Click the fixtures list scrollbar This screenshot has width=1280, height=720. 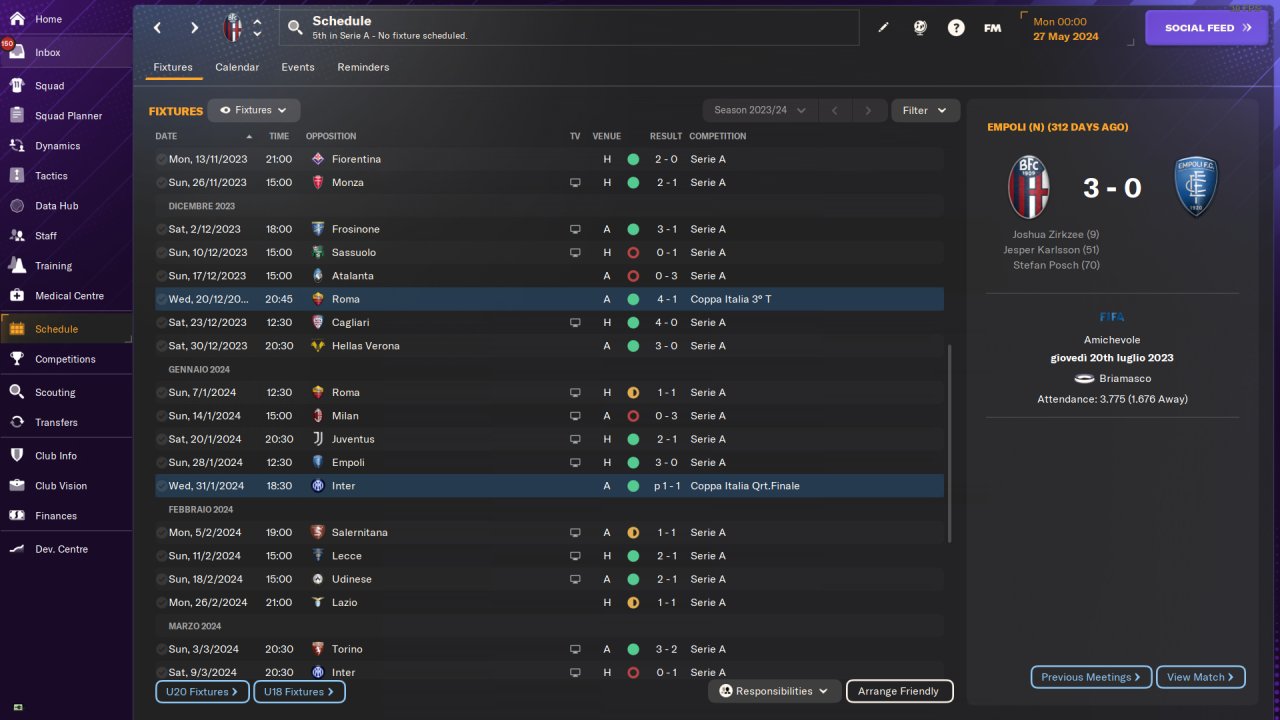pos(949,444)
